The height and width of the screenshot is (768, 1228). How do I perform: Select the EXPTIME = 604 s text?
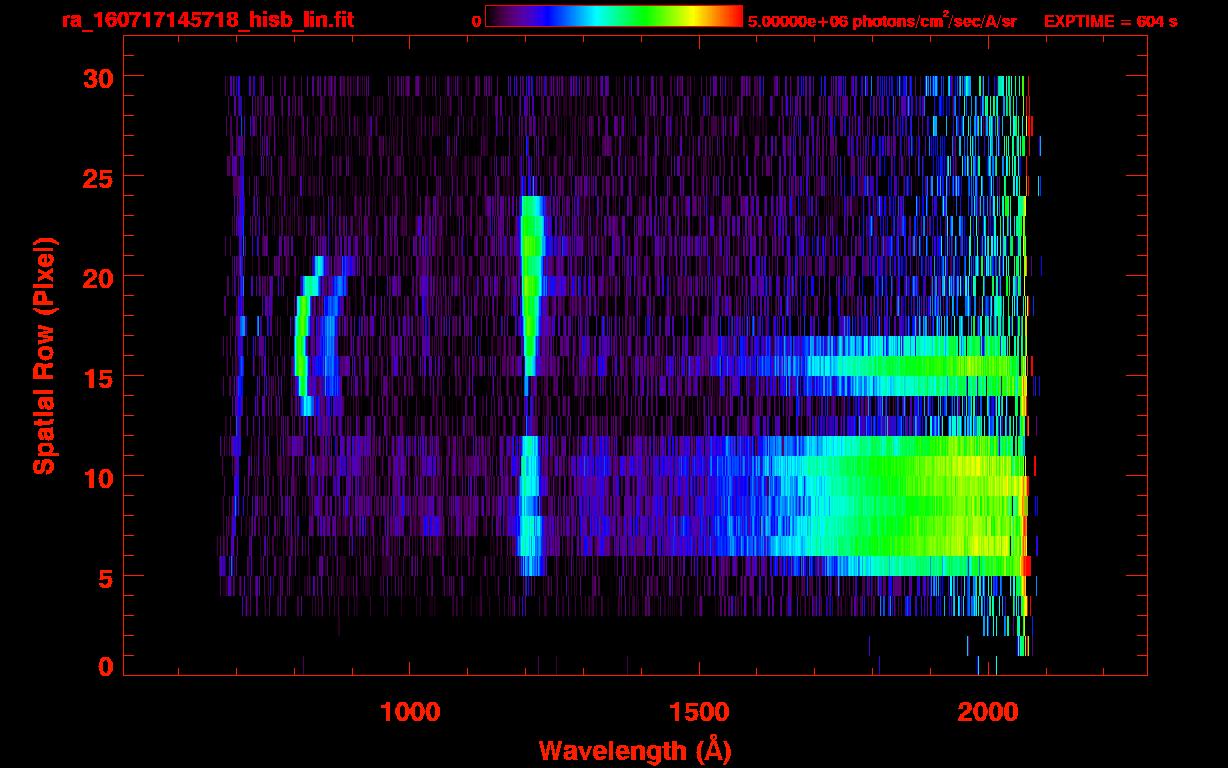click(1110, 21)
